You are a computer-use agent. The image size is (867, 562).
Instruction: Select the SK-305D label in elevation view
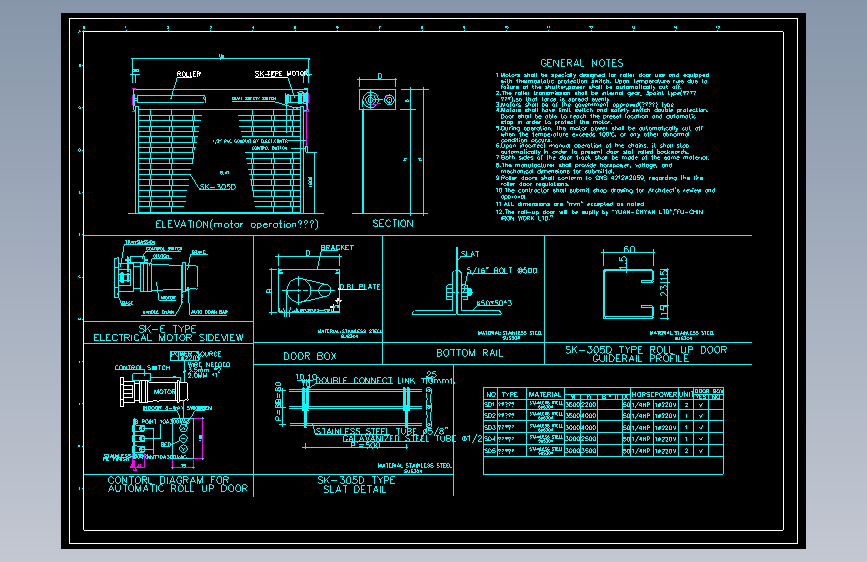click(x=217, y=187)
